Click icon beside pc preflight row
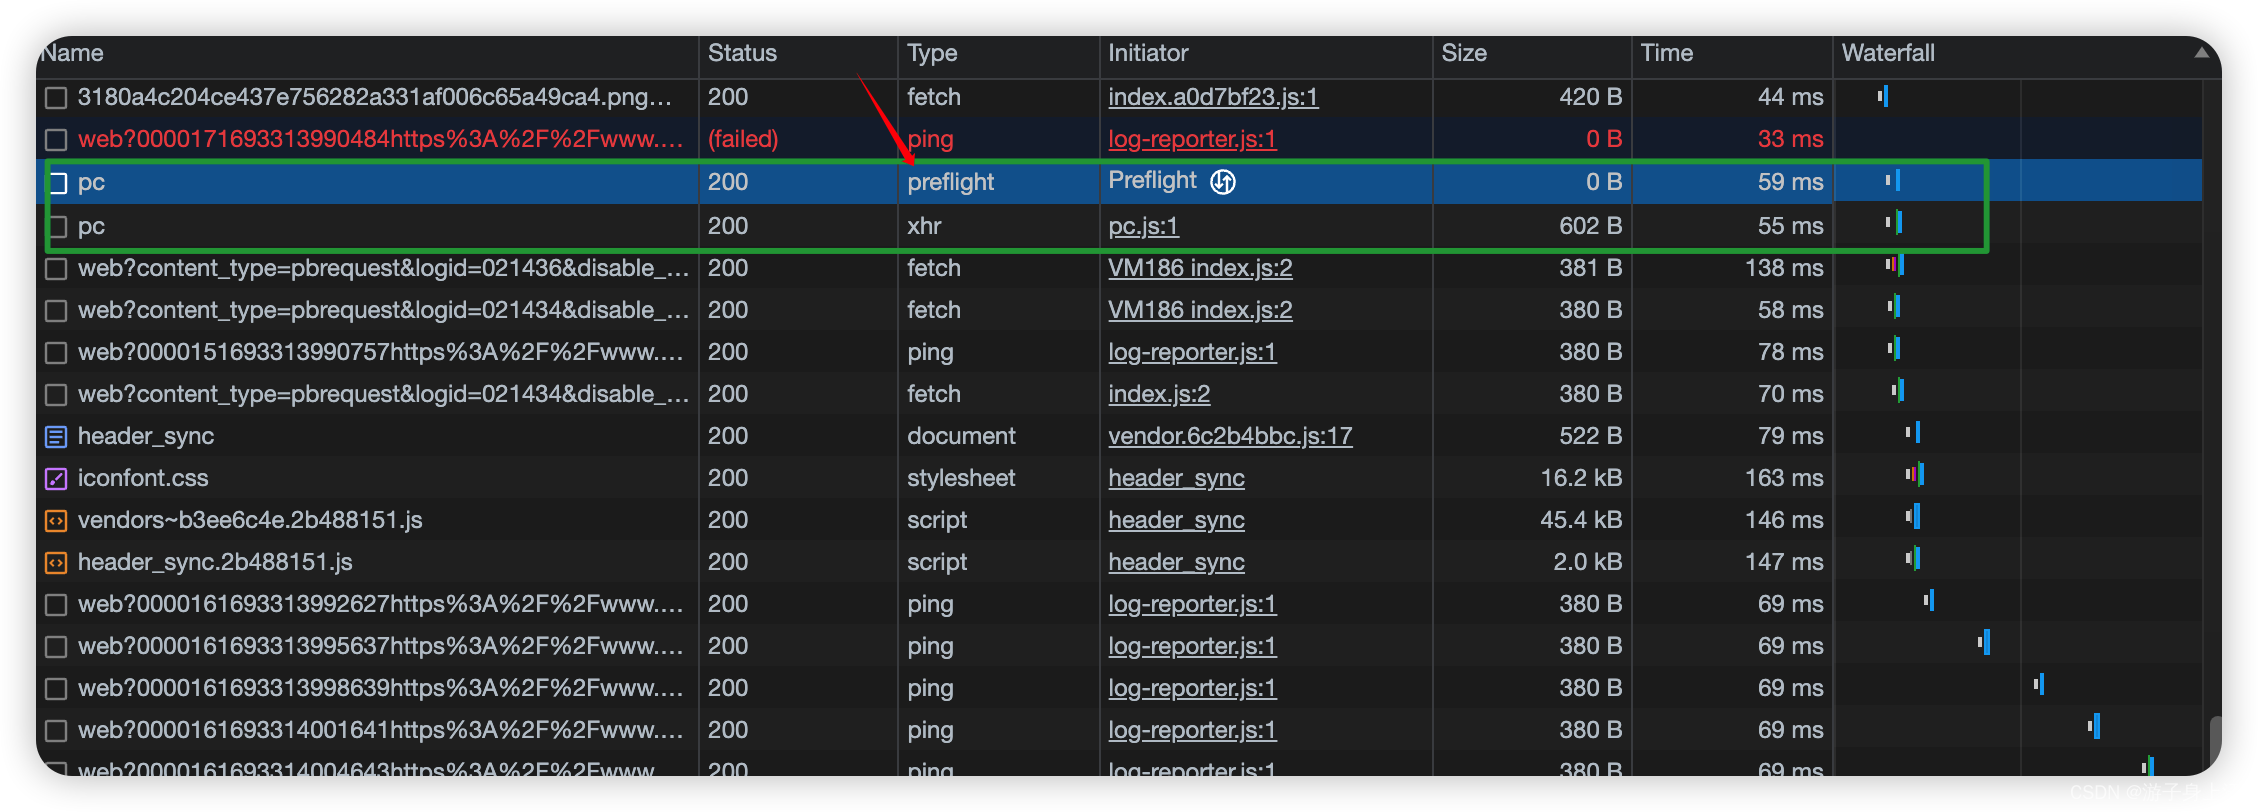Viewport: 2258px width, 812px height. pos(60,183)
